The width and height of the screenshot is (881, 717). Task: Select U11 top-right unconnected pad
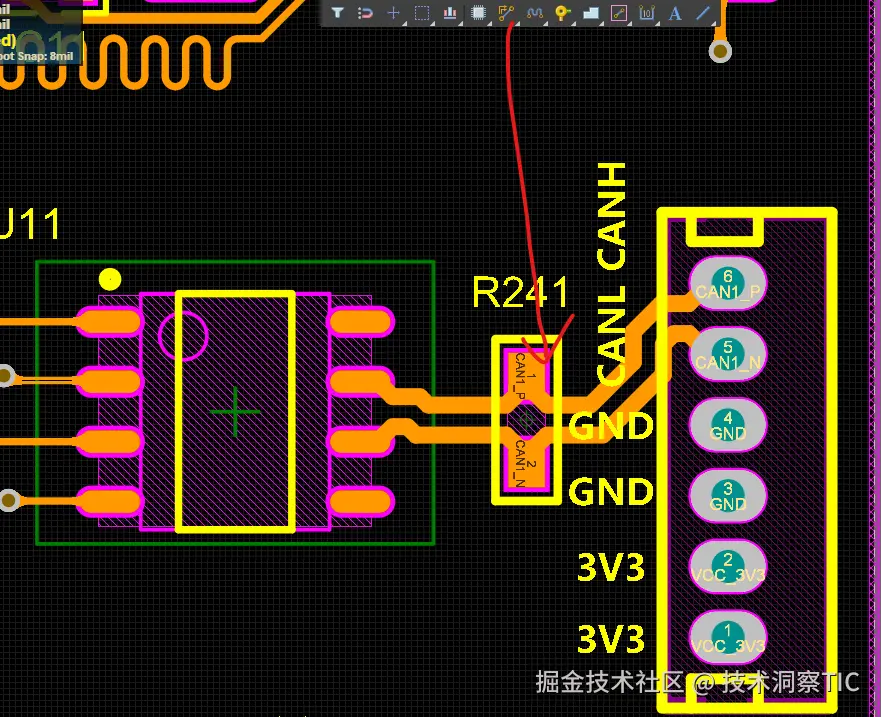click(x=361, y=323)
